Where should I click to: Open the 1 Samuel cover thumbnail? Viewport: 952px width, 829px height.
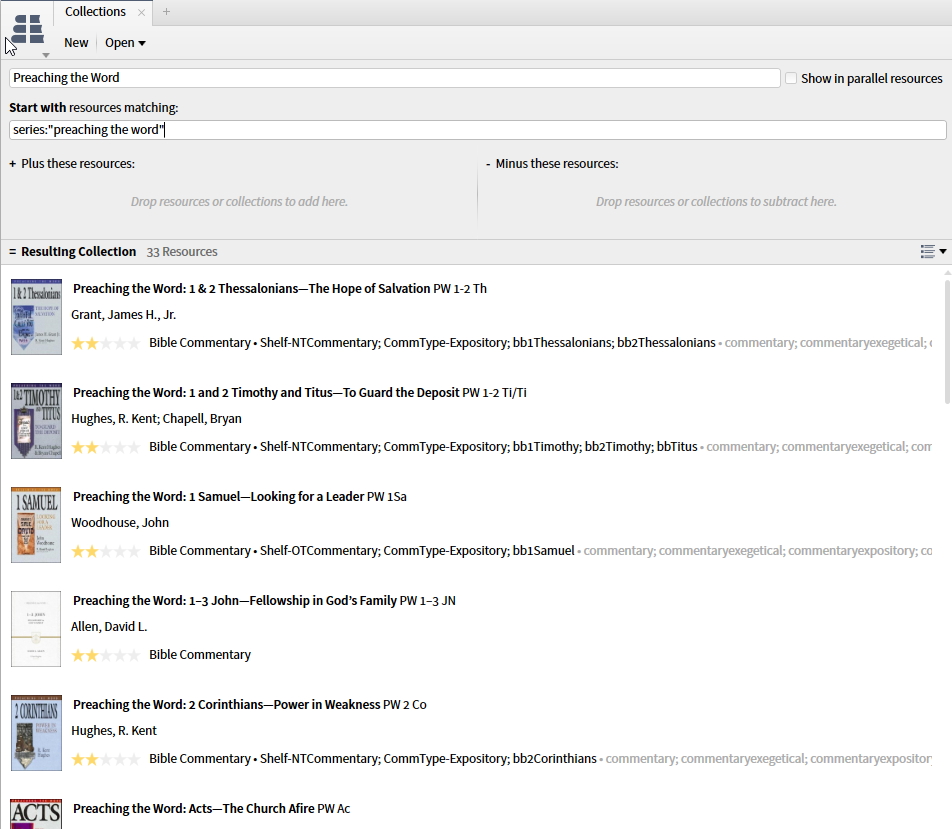tap(36, 525)
